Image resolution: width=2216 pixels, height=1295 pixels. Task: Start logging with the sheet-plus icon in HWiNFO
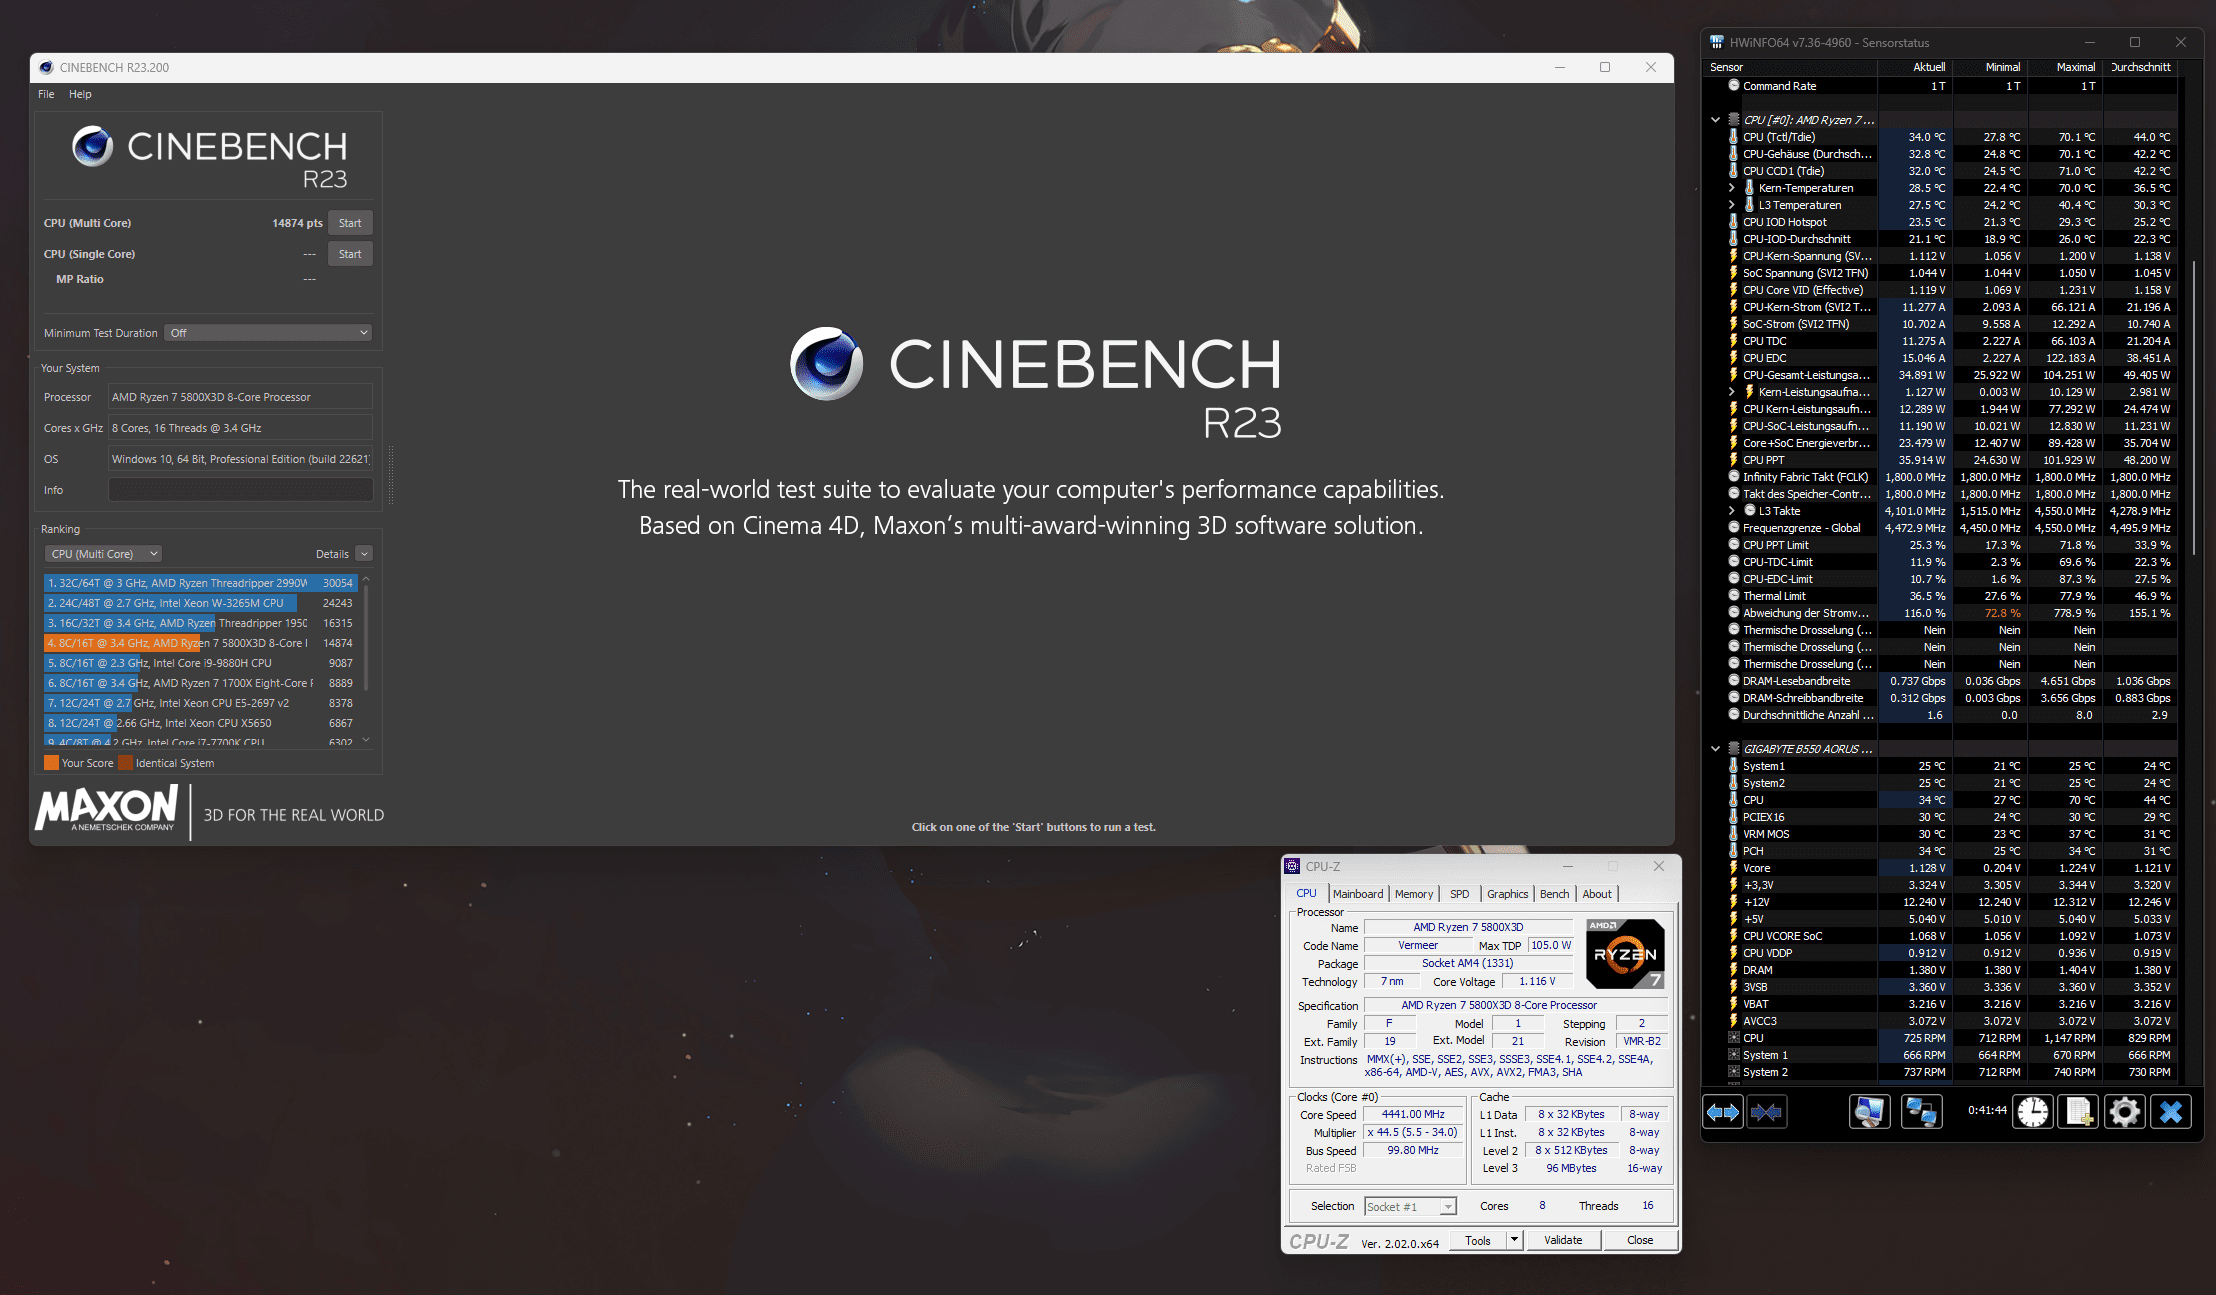coord(2079,1112)
